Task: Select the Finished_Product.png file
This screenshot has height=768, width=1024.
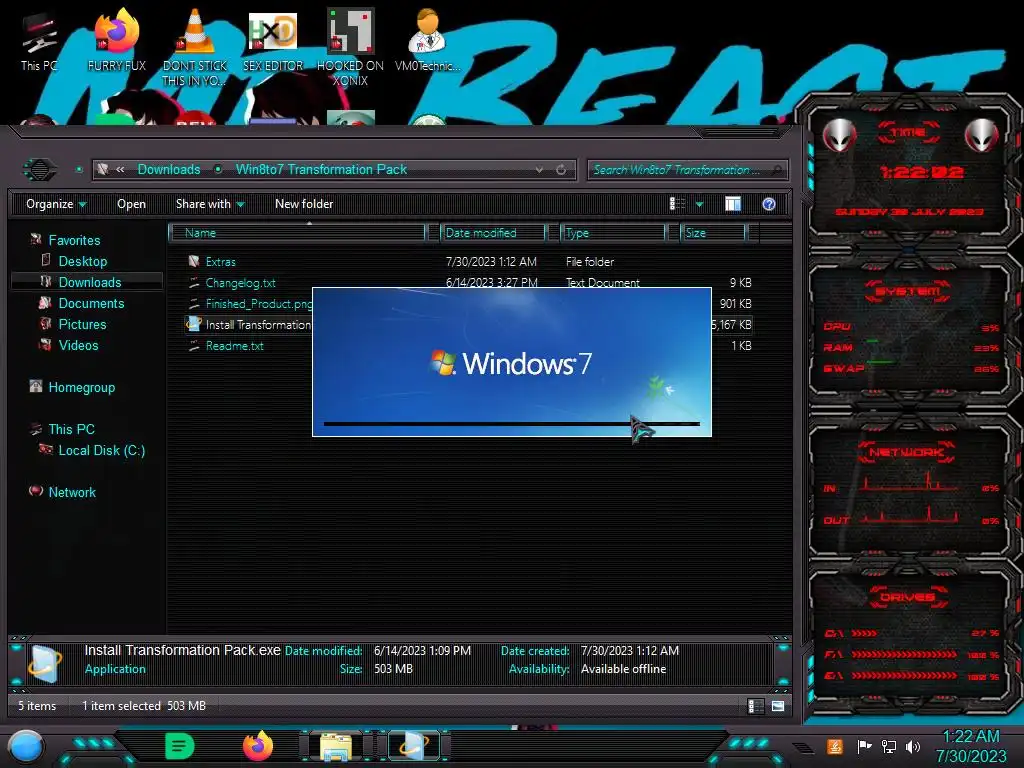Action: coord(249,304)
